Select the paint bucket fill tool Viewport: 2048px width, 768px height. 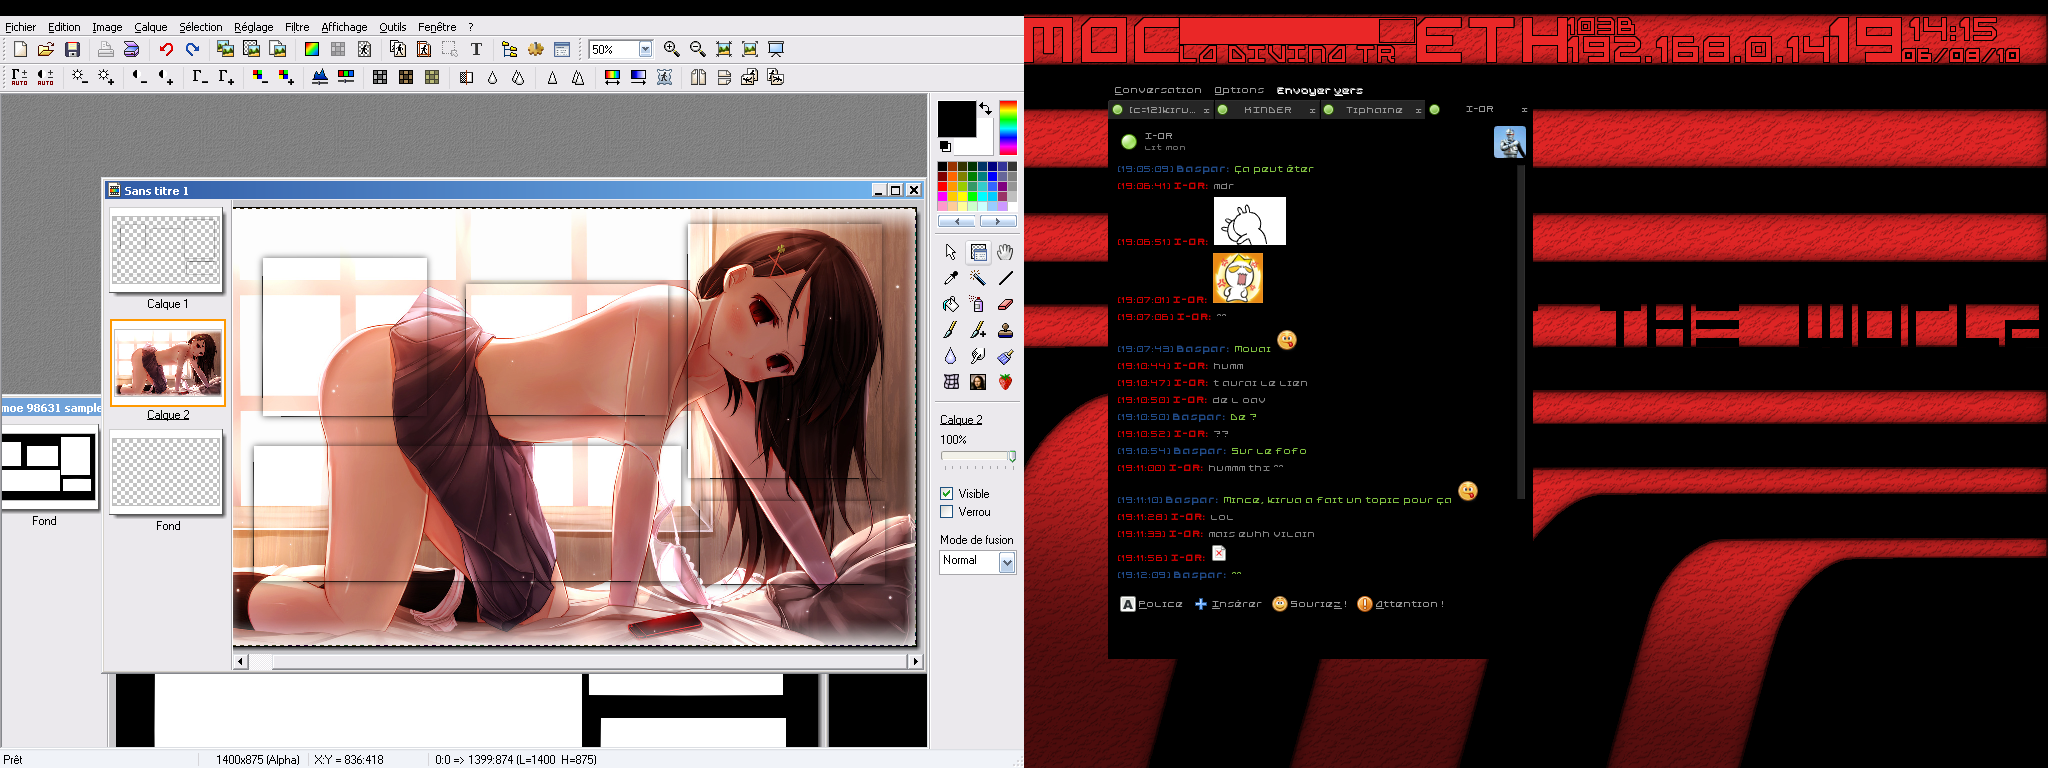951,304
